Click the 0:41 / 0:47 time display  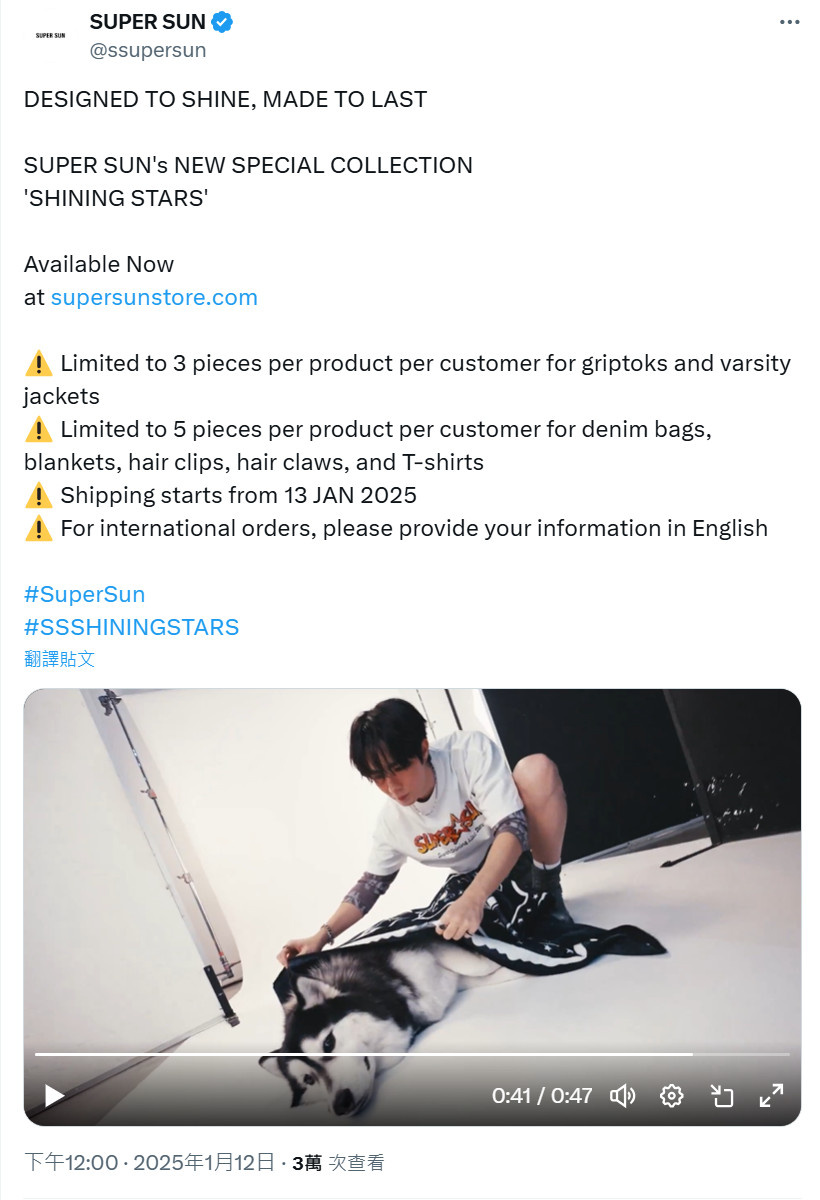(542, 1096)
